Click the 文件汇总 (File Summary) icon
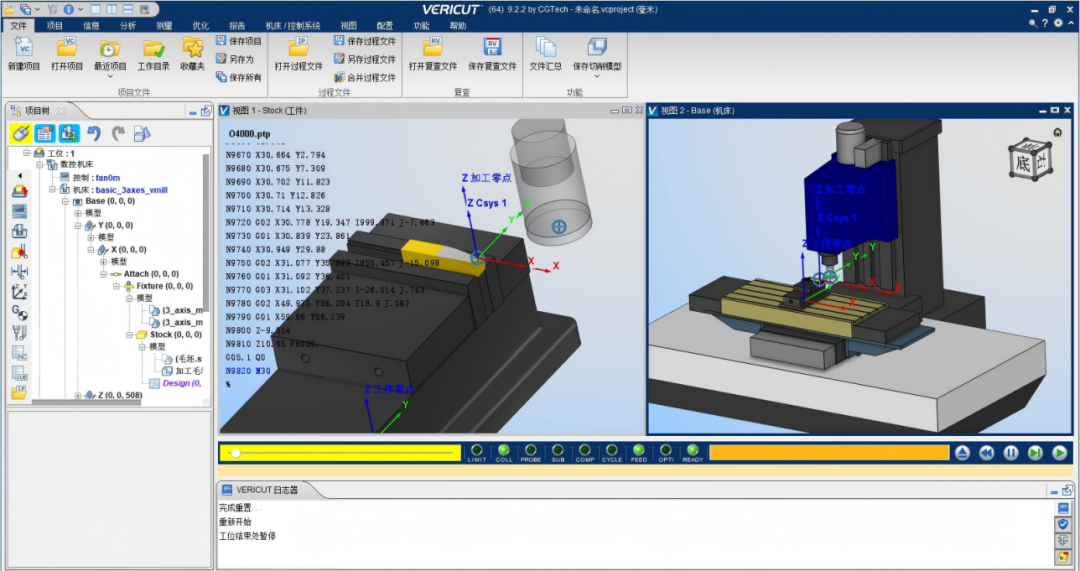 click(545, 48)
